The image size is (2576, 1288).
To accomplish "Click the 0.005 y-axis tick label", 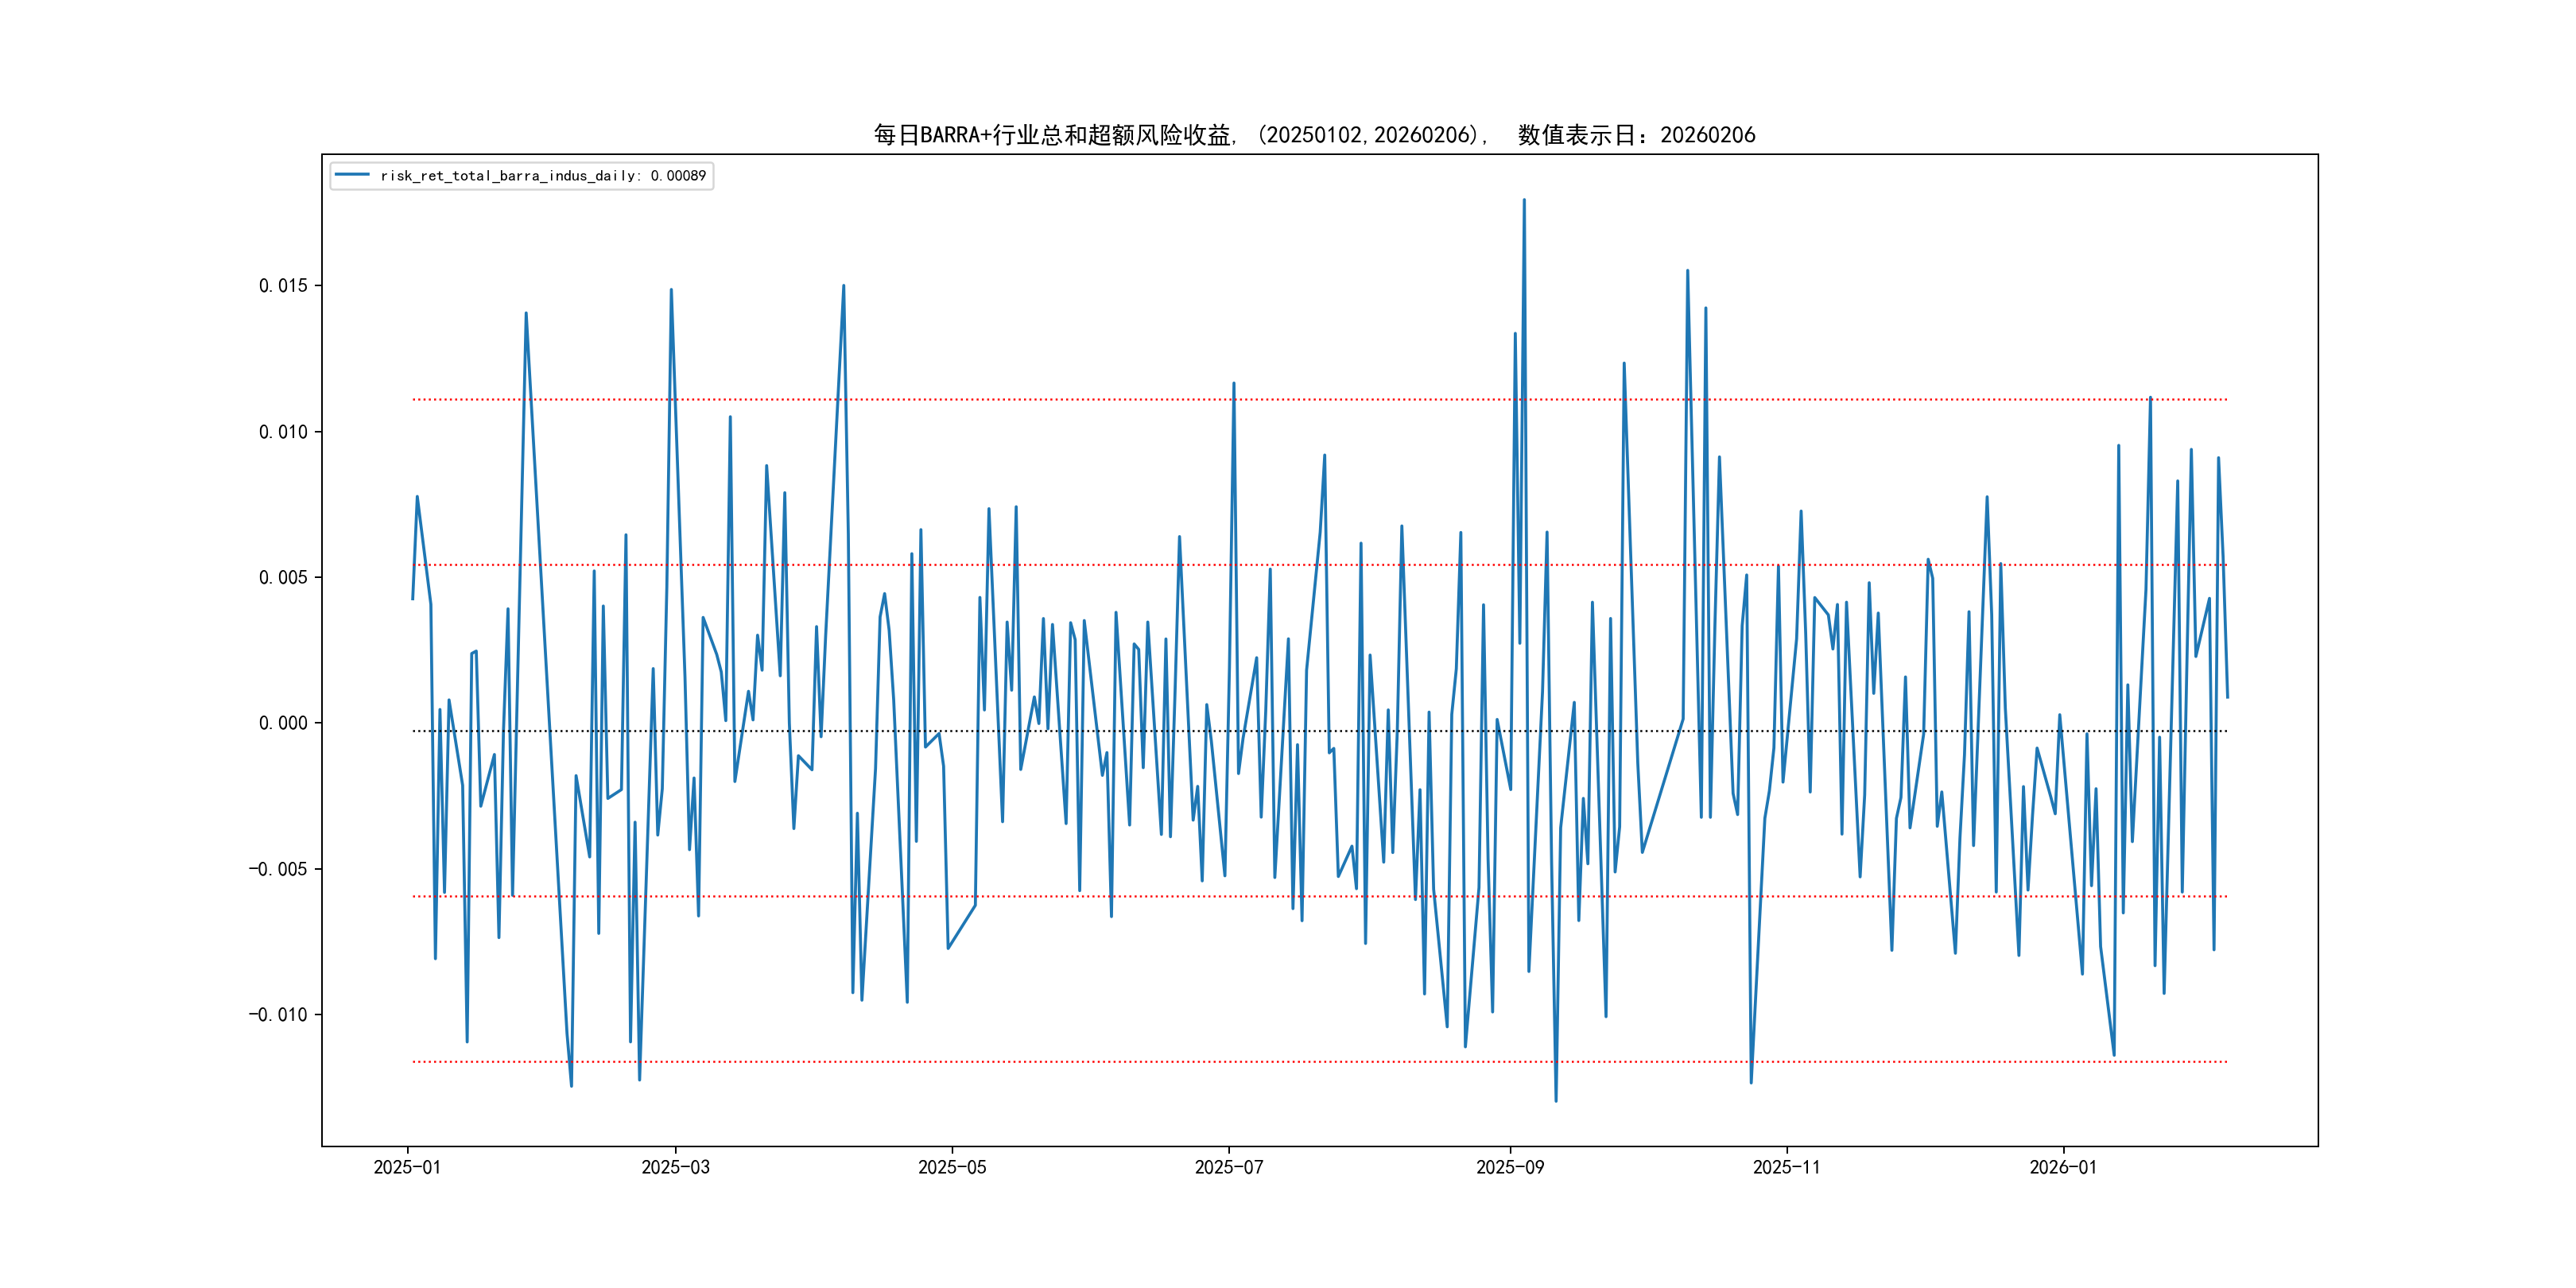I will coord(283,578).
